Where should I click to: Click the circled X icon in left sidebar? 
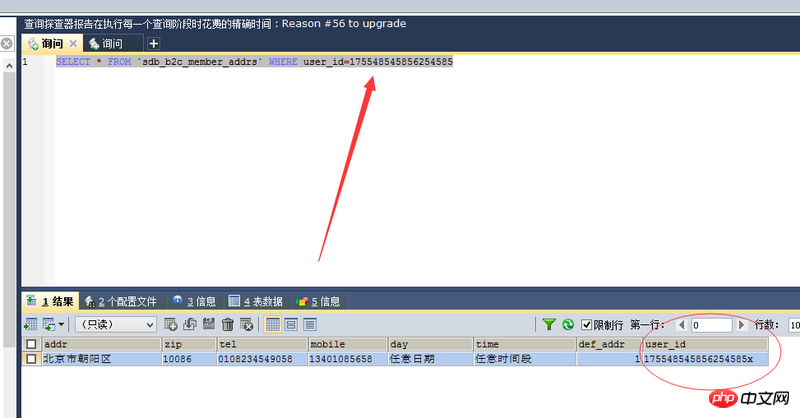(x=7, y=43)
